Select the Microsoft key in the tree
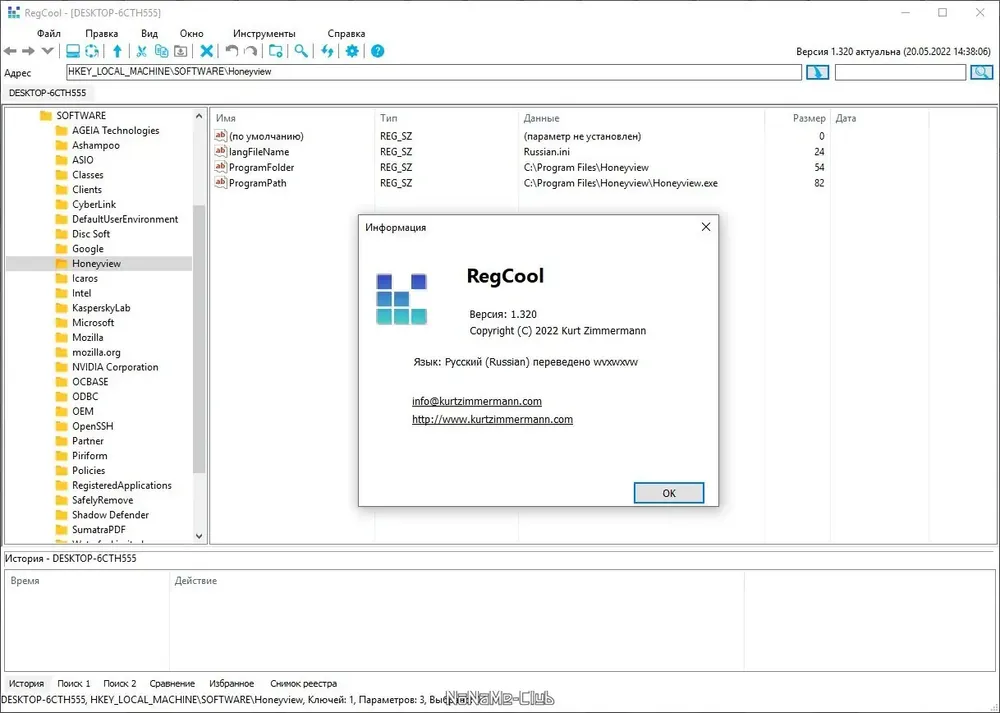 pyautogui.click(x=93, y=323)
